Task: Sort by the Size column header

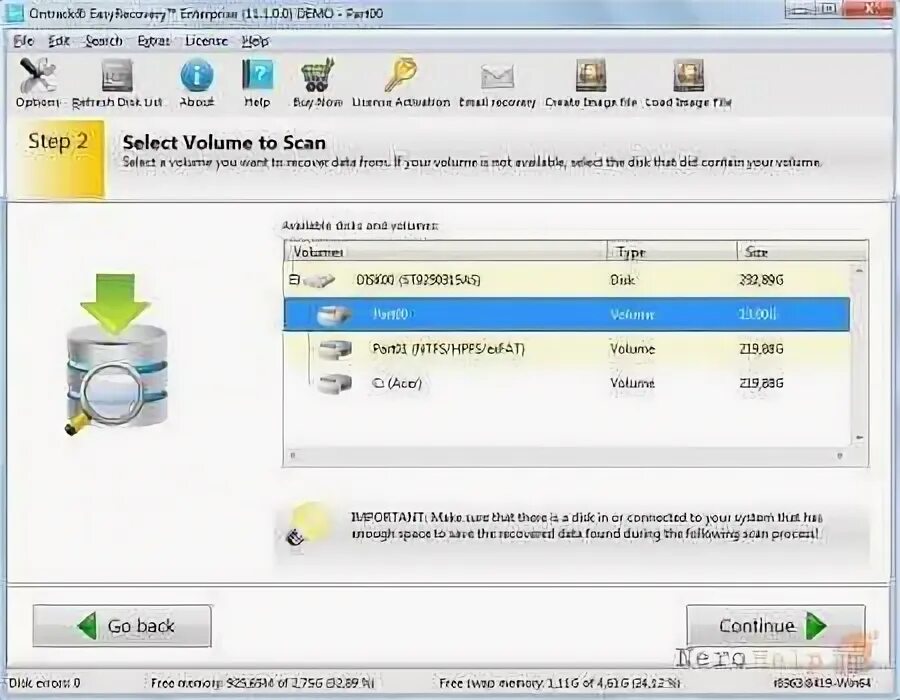Action: pos(802,252)
